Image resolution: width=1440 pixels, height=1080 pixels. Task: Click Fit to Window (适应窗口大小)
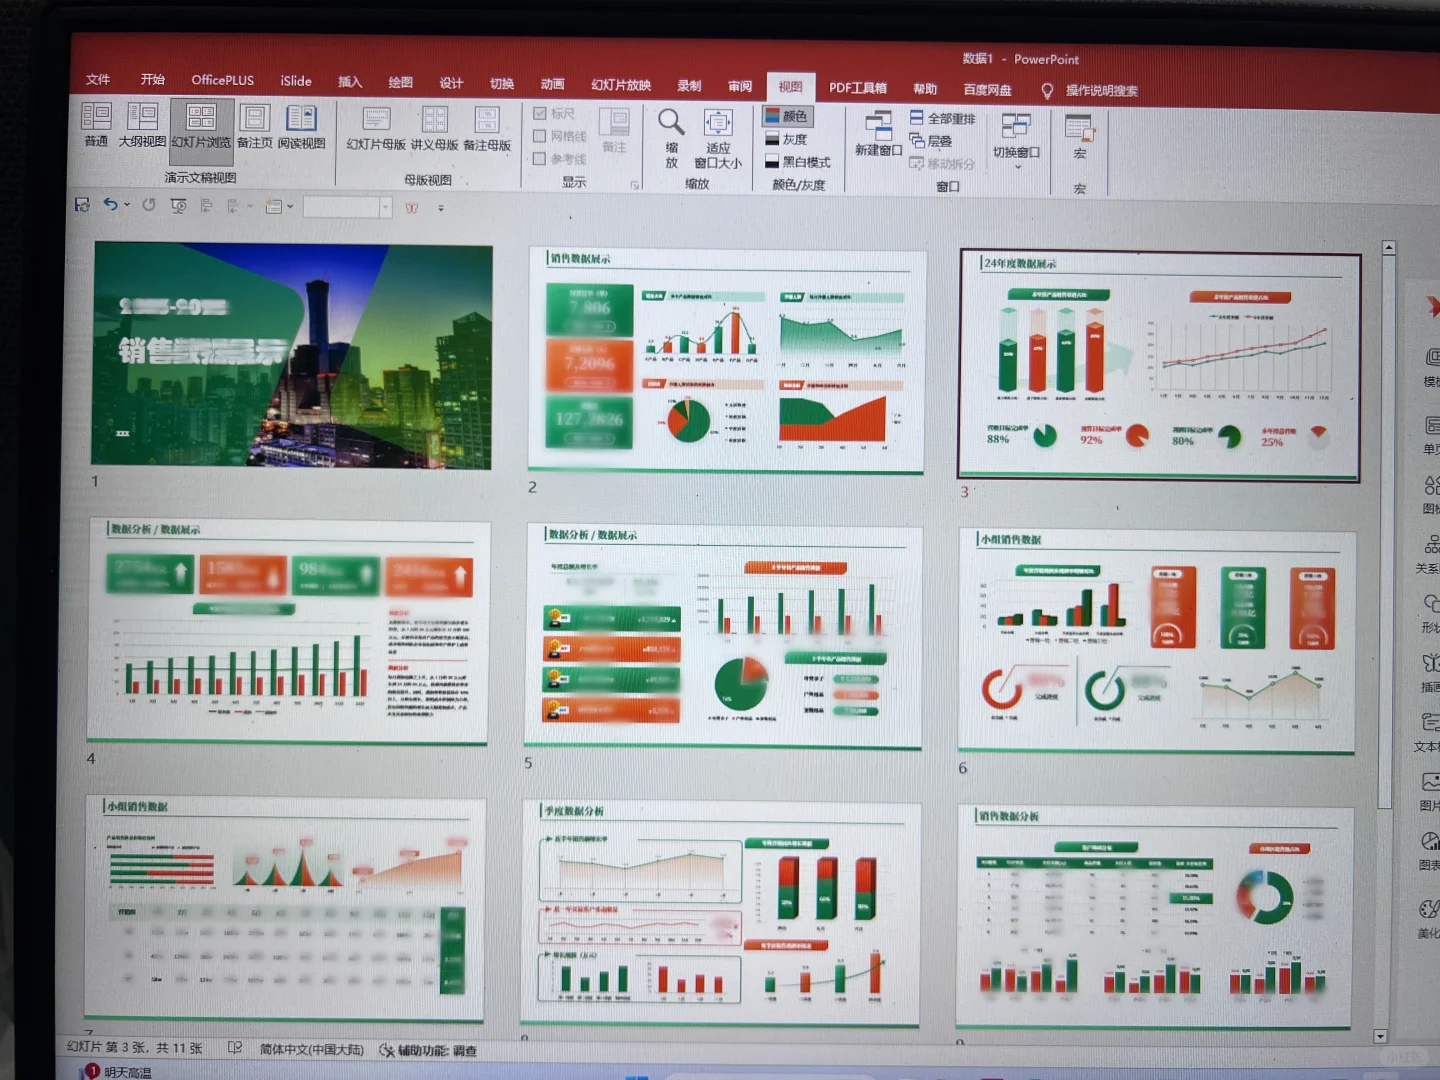718,139
